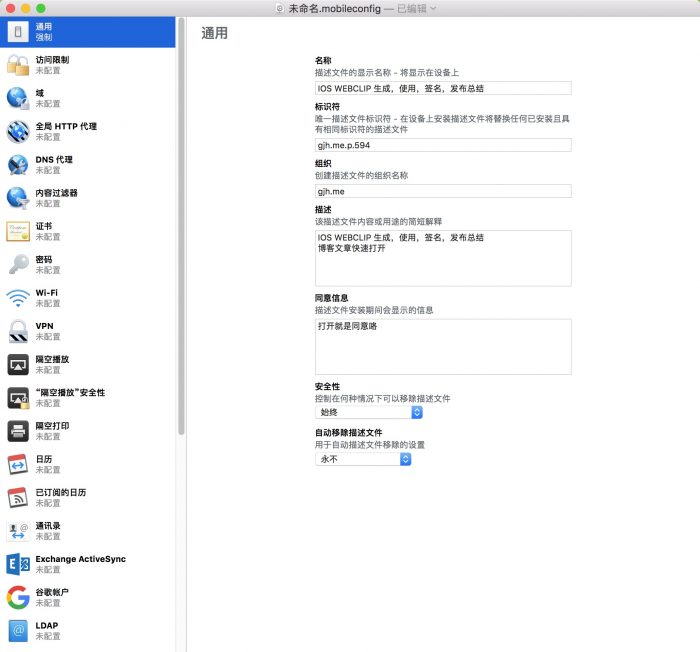The image size is (700, 652).
Task: Open the 日历 calendar icon
Action: click(18, 464)
